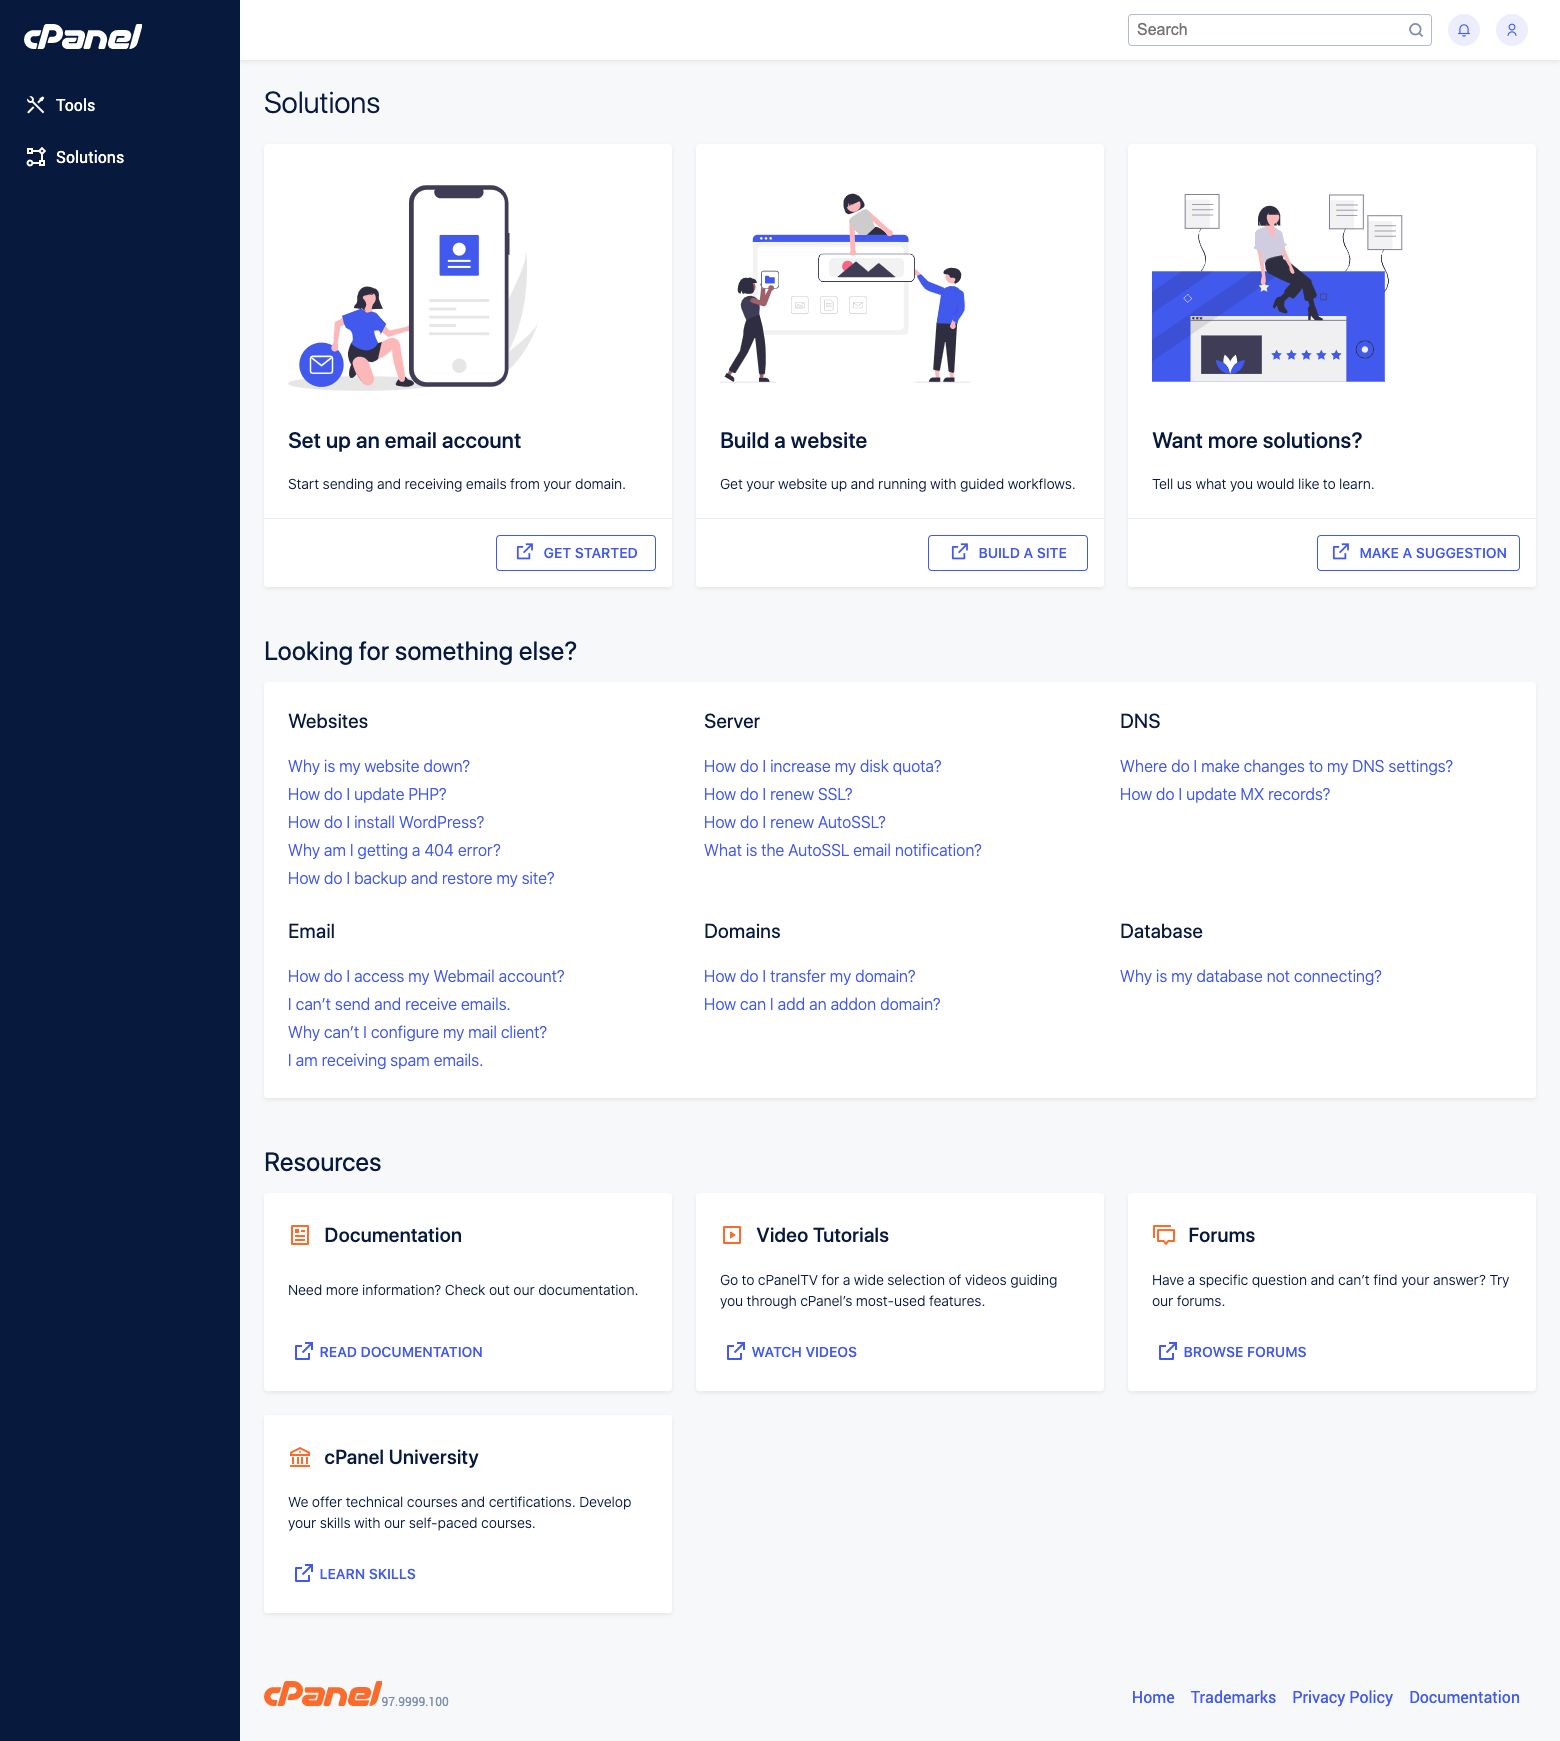Click the Watch Videos link
Screen dimensions: 1560x1741
coord(803,1352)
